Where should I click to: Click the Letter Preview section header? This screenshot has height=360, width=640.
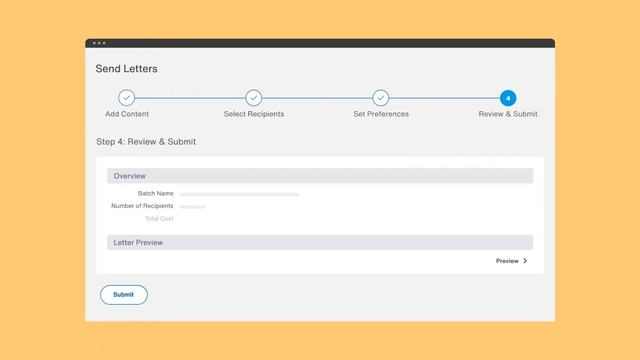[320, 242]
